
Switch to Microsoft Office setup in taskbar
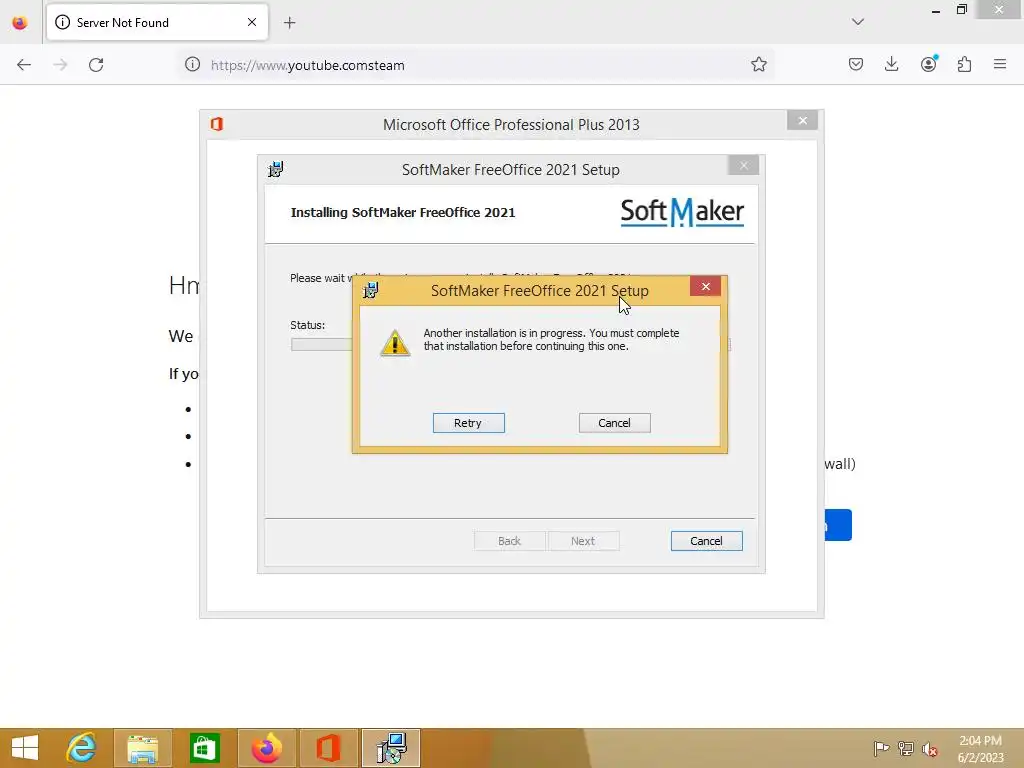[x=328, y=748]
